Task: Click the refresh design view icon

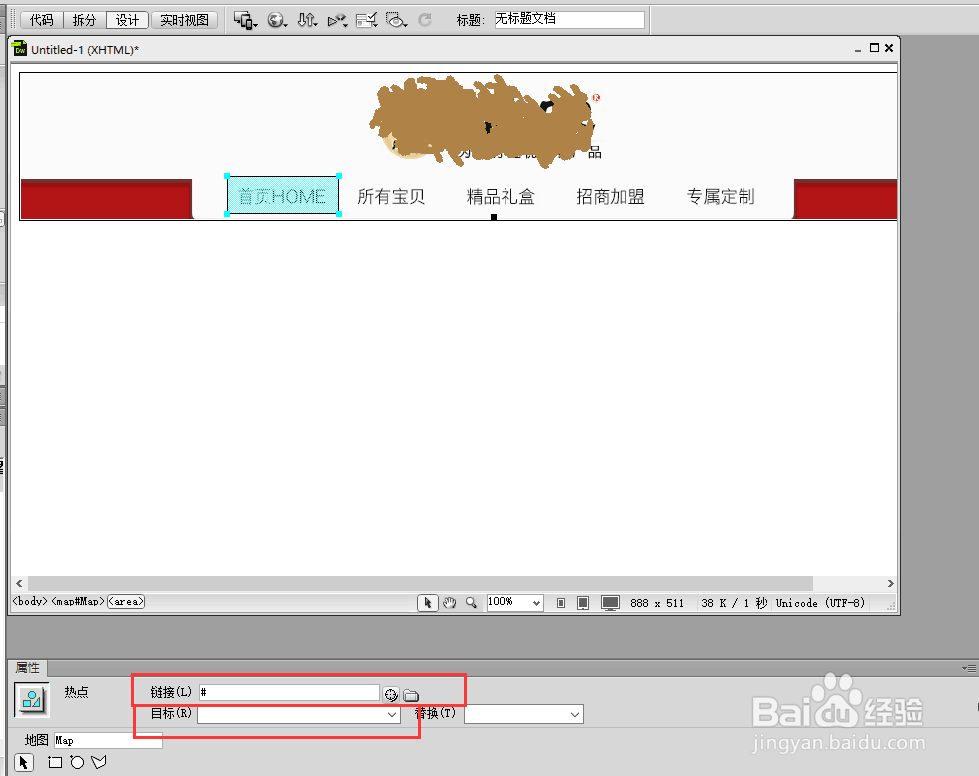Action: (x=425, y=20)
